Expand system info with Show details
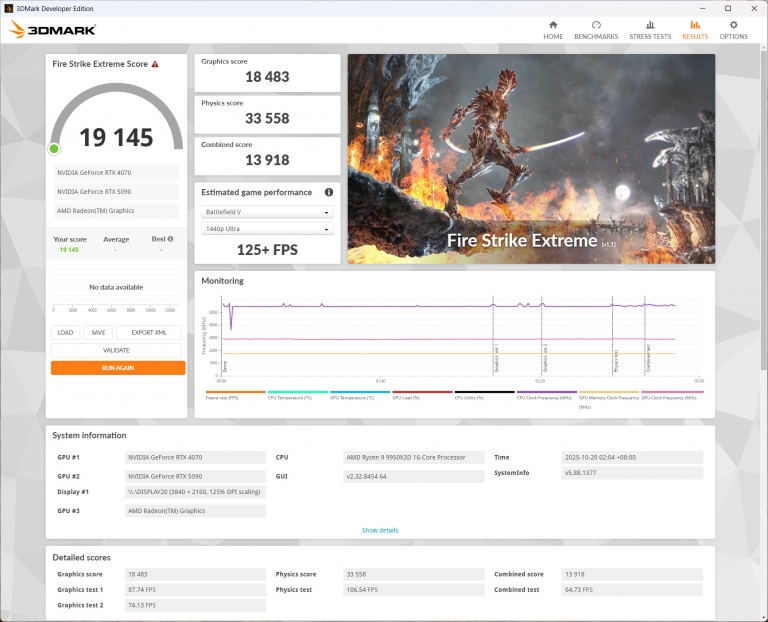768x622 pixels. [380, 530]
